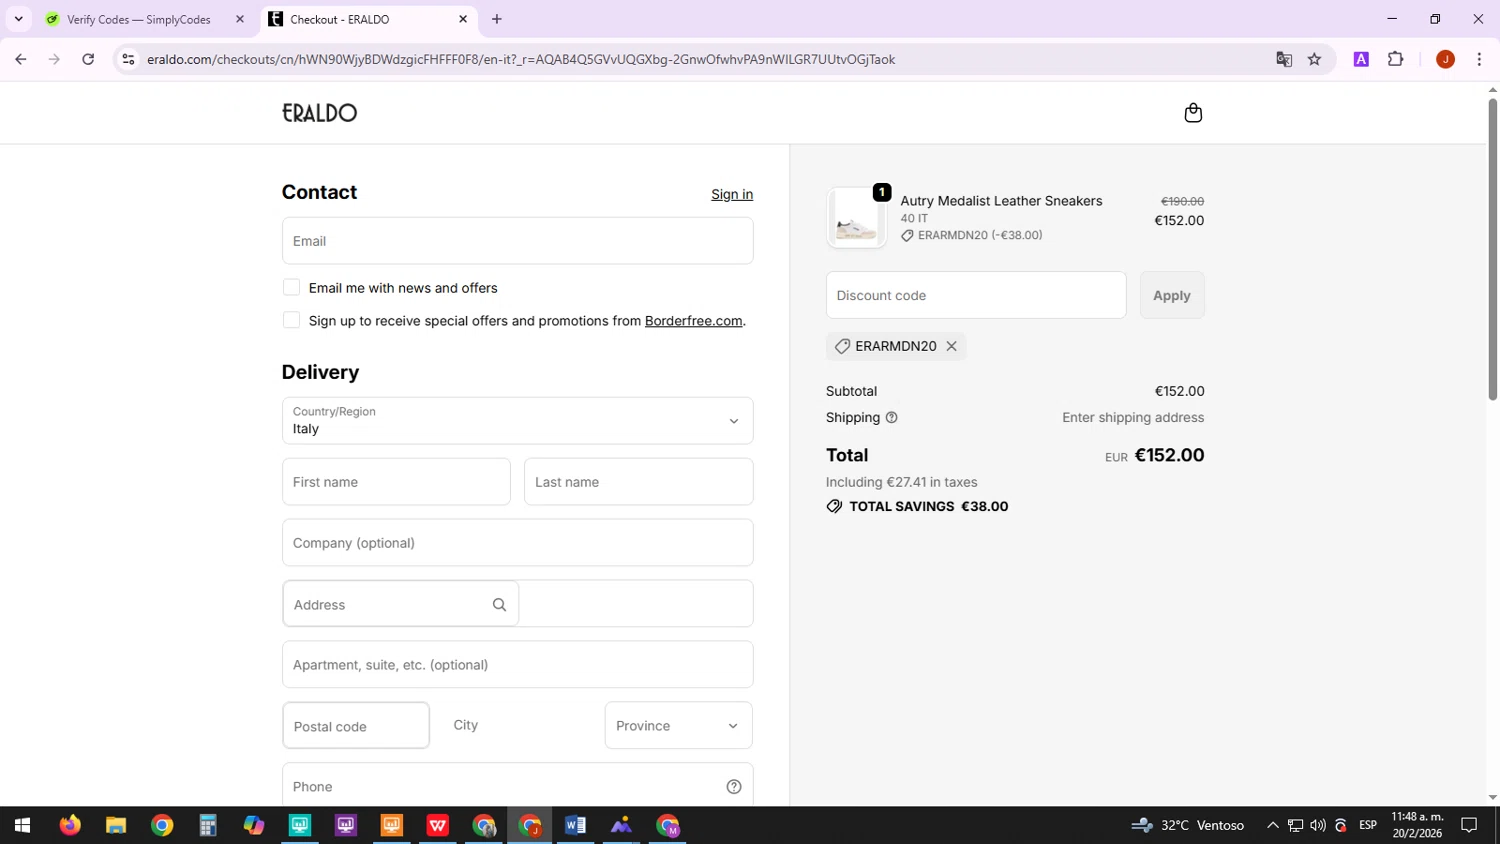Screen dimensions: 1500x844
Task: Click the Autry Medalist Leather Sneakers title
Action: 1001,201
